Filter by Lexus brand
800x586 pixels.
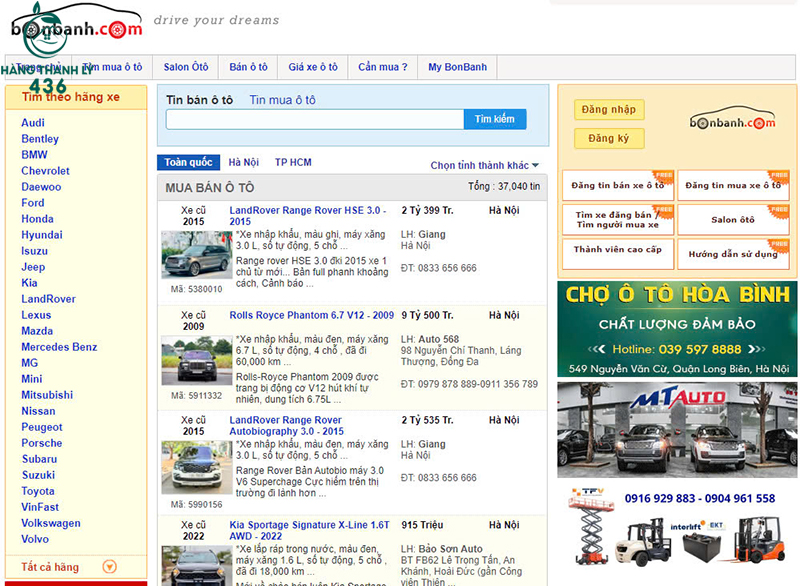pos(36,315)
